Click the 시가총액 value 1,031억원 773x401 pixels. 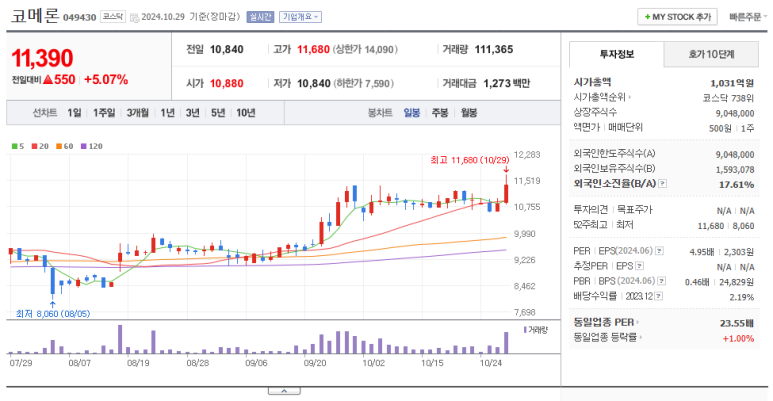732,83
